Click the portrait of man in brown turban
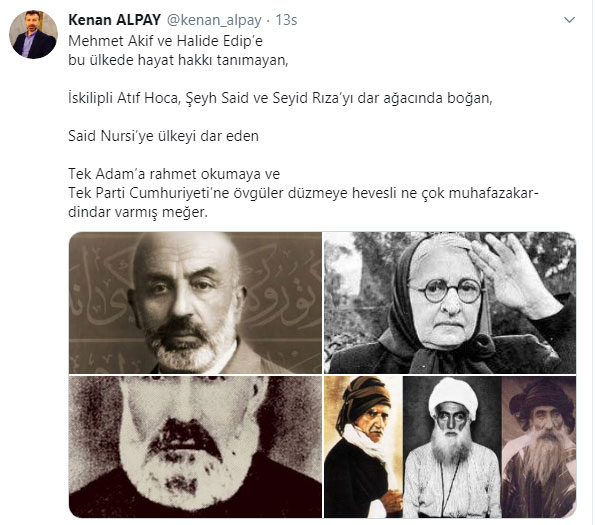The width and height of the screenshot is (595, 525). 363,446
